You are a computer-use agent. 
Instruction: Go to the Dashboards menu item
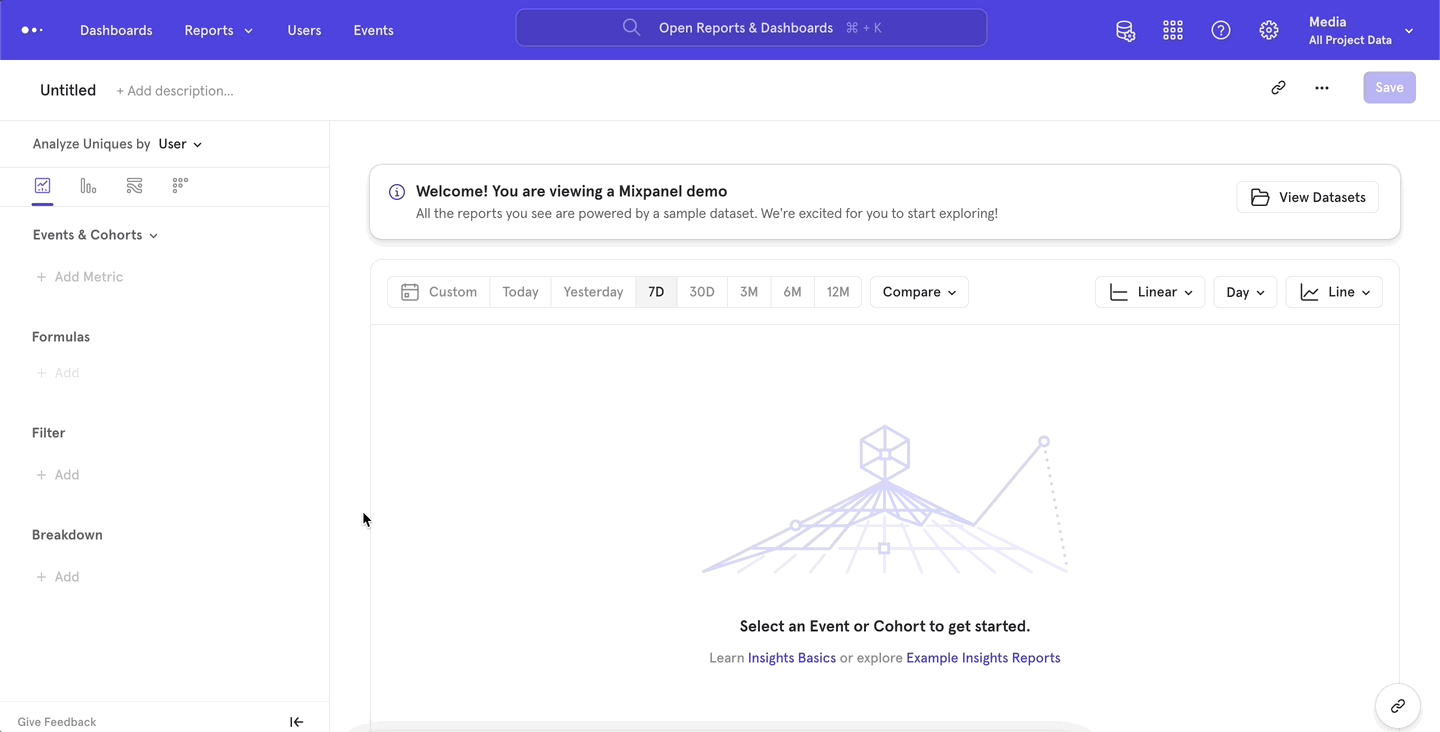[116, 30]
